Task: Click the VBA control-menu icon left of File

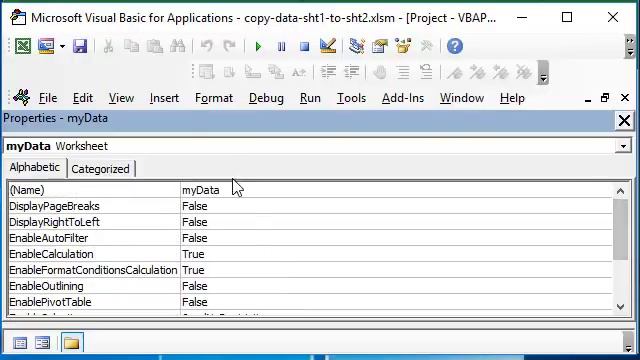Action: (x=21, y=98)
